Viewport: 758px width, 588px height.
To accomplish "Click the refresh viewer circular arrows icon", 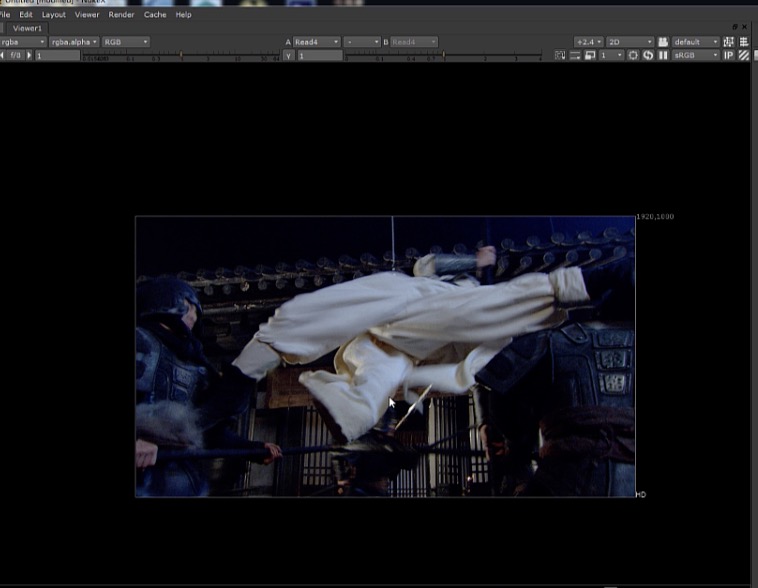I will (x=648, y=55).
